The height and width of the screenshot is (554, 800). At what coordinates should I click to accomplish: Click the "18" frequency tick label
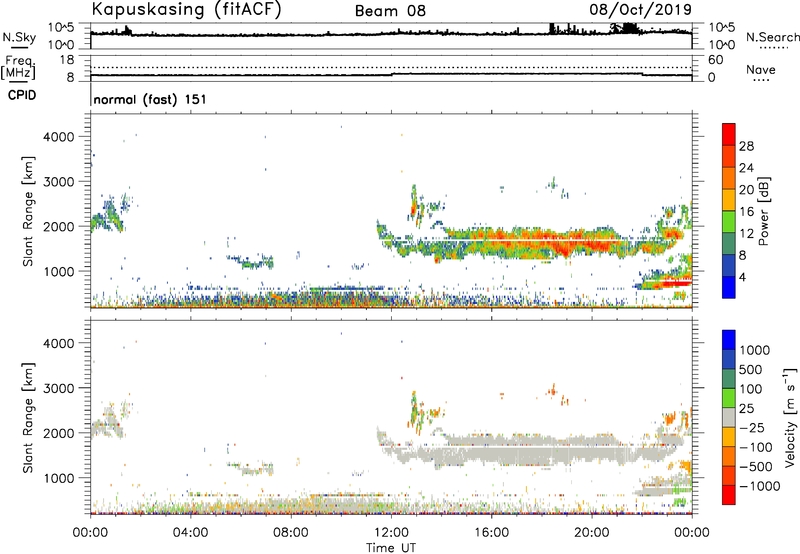[x=67, y=60]
